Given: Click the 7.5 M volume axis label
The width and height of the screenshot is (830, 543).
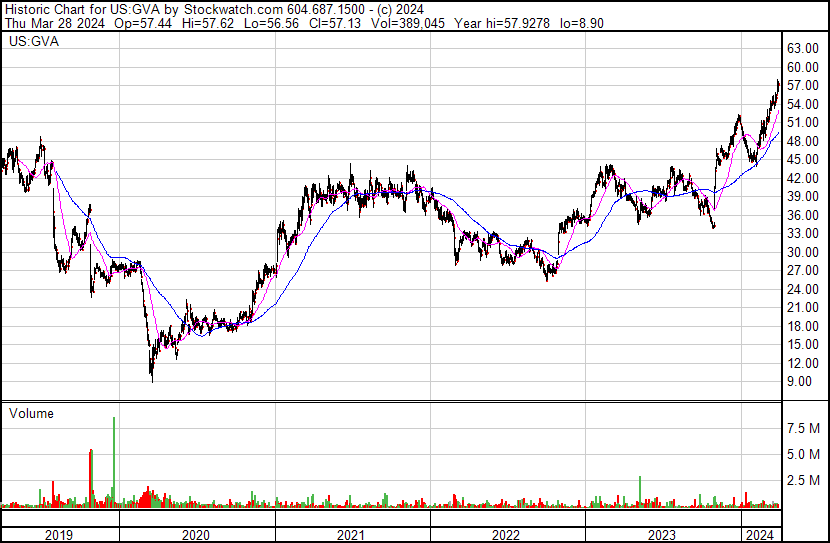Looking at the screenshot, I should tap(805, 428).
